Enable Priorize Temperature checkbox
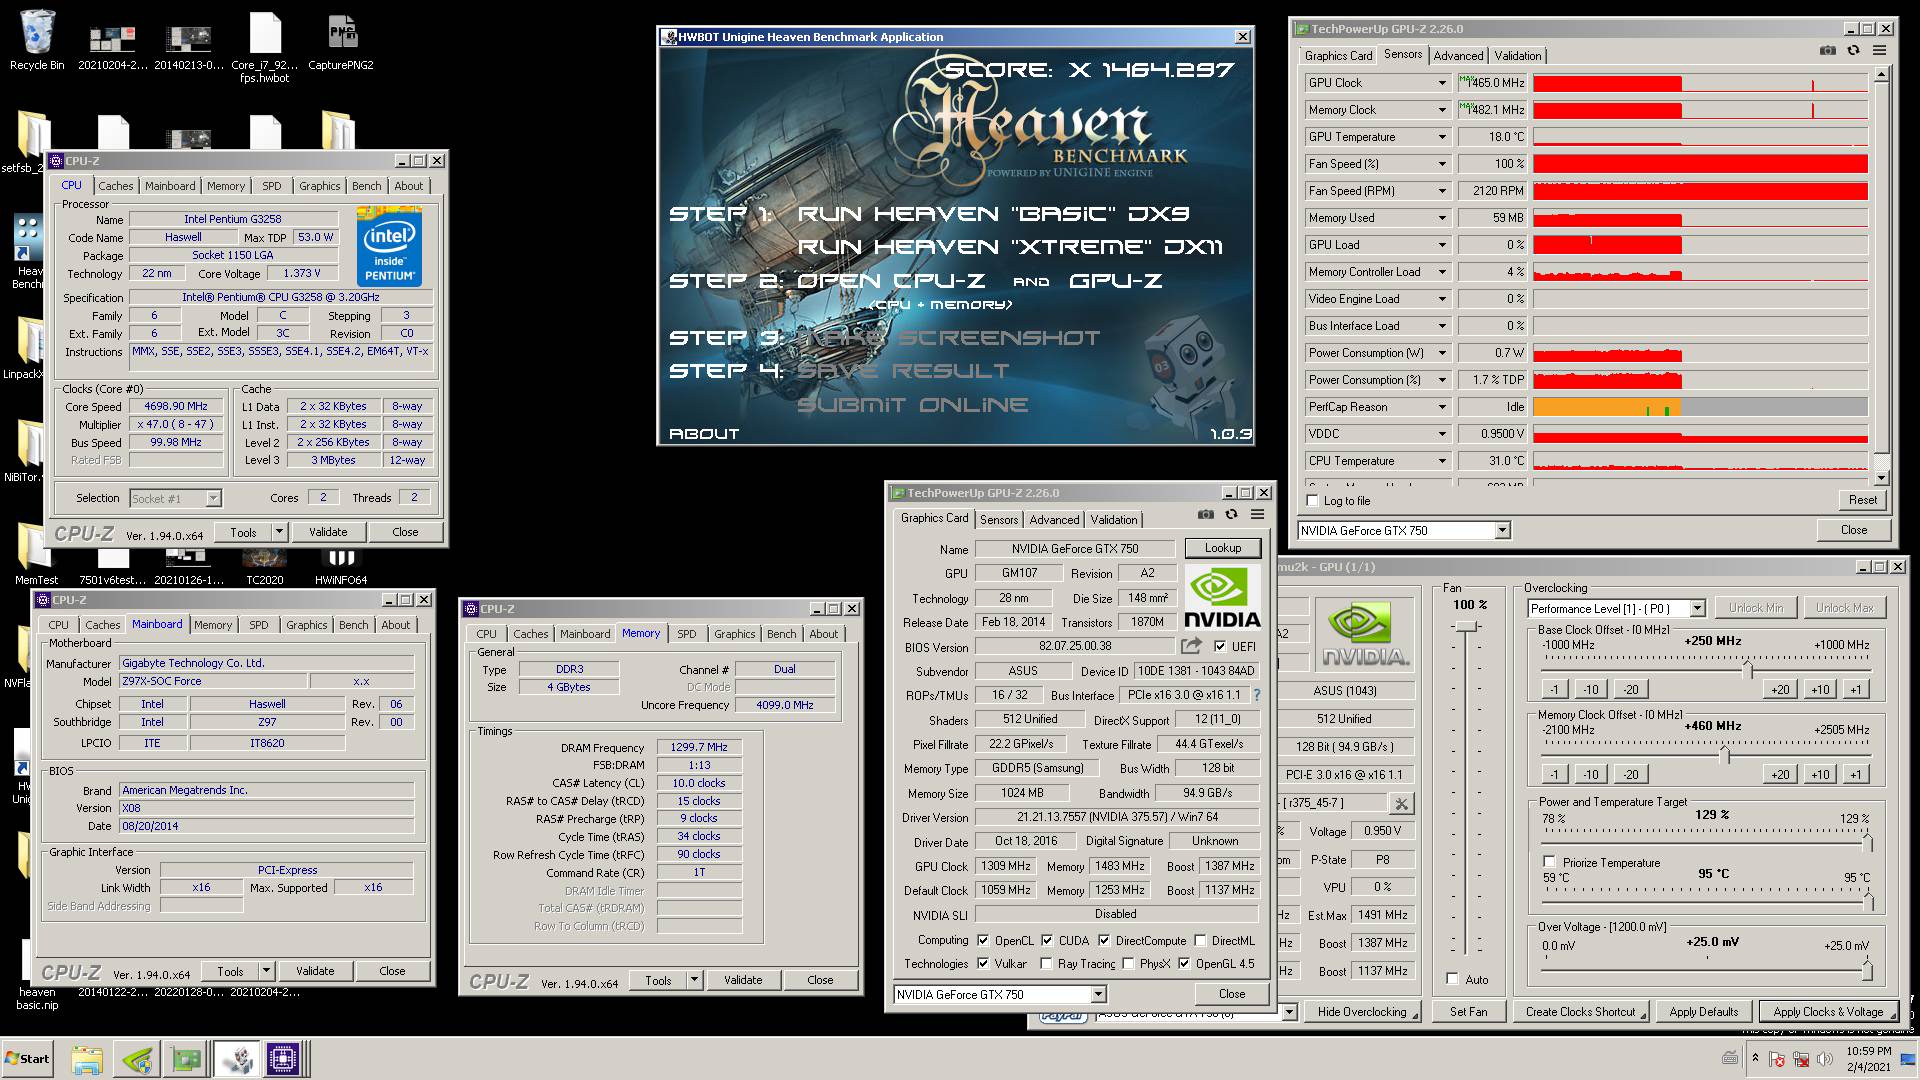 pos(1550,862)
